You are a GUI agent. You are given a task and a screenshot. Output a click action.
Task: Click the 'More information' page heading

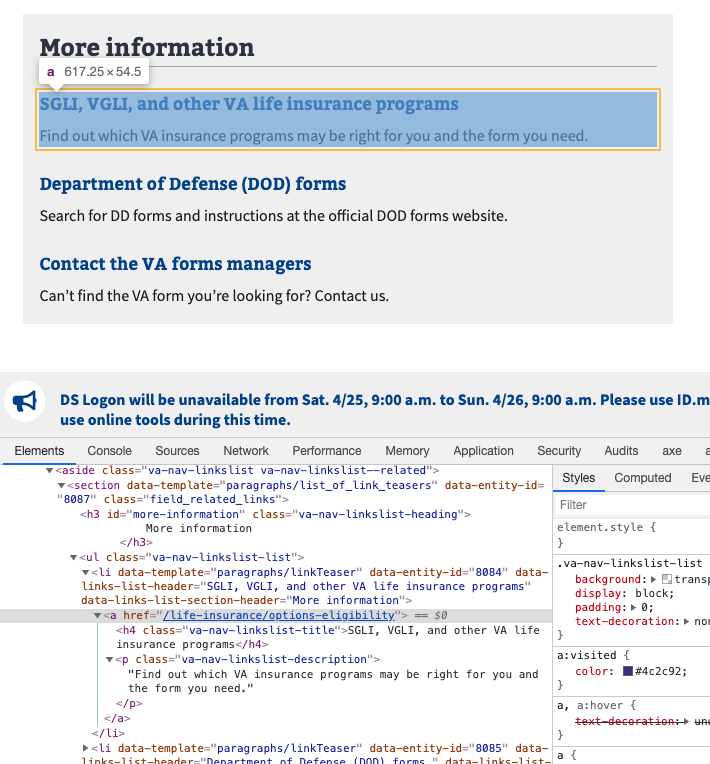(x=147, y=47)
